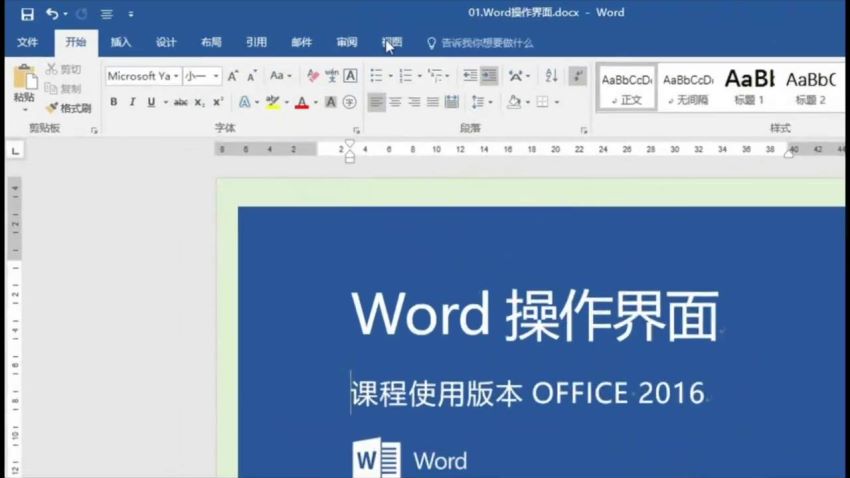Switch to the 引用 tab
The width and height of the screenshot is (850, 478).
click(256, 42)
